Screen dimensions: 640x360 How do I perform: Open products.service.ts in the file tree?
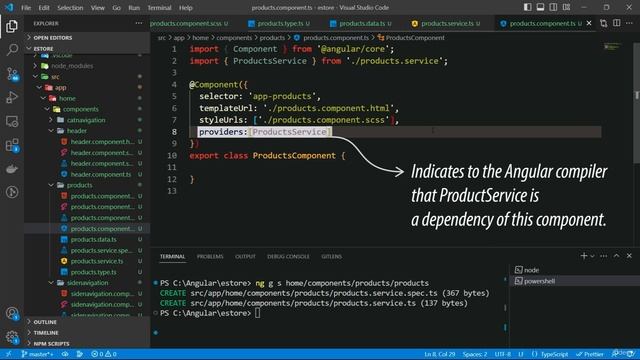tap(97, 261)
